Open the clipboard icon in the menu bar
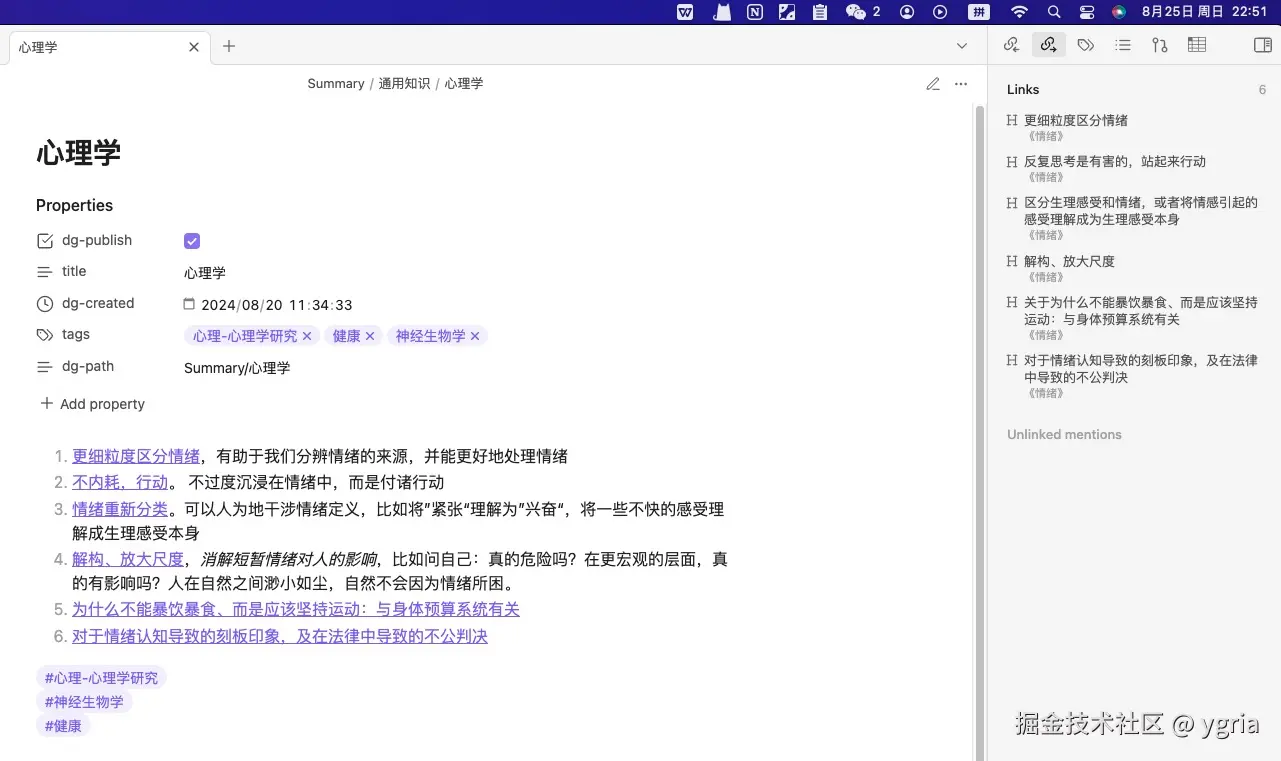The height and width of the screenshot is (761, 1281). click(x=820, y=12)
